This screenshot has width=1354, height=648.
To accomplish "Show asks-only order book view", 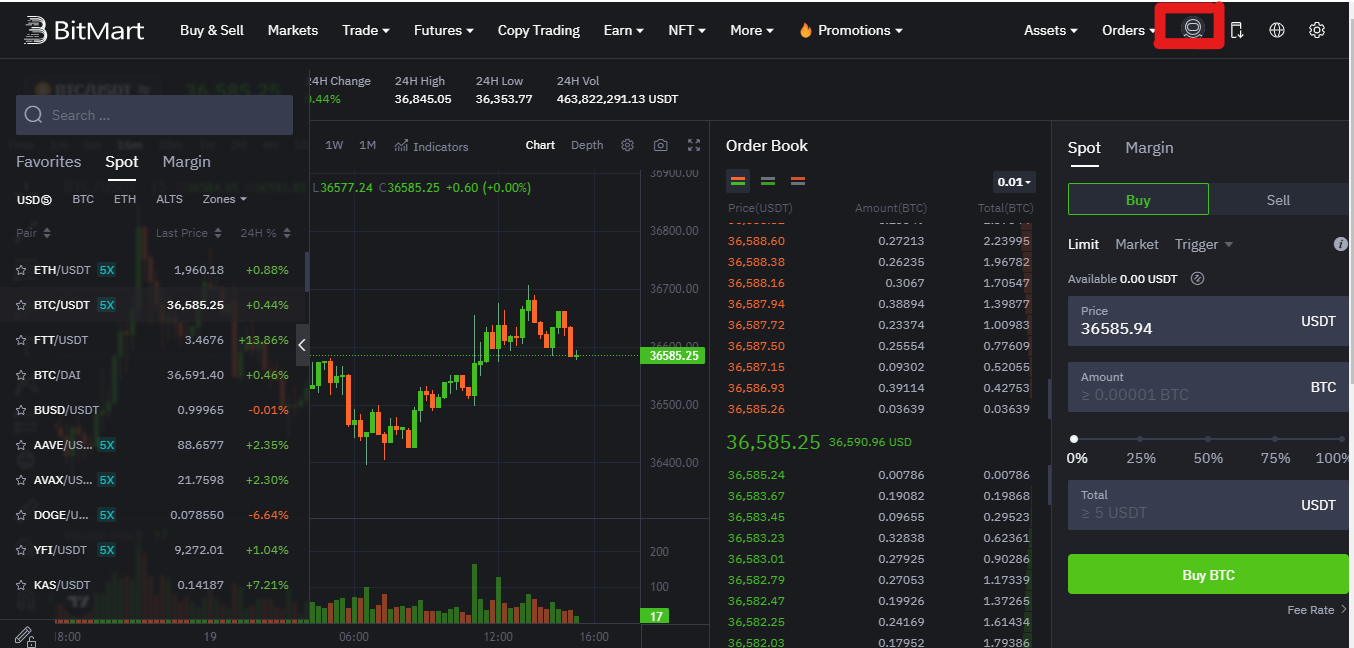I will click(798, 181).
